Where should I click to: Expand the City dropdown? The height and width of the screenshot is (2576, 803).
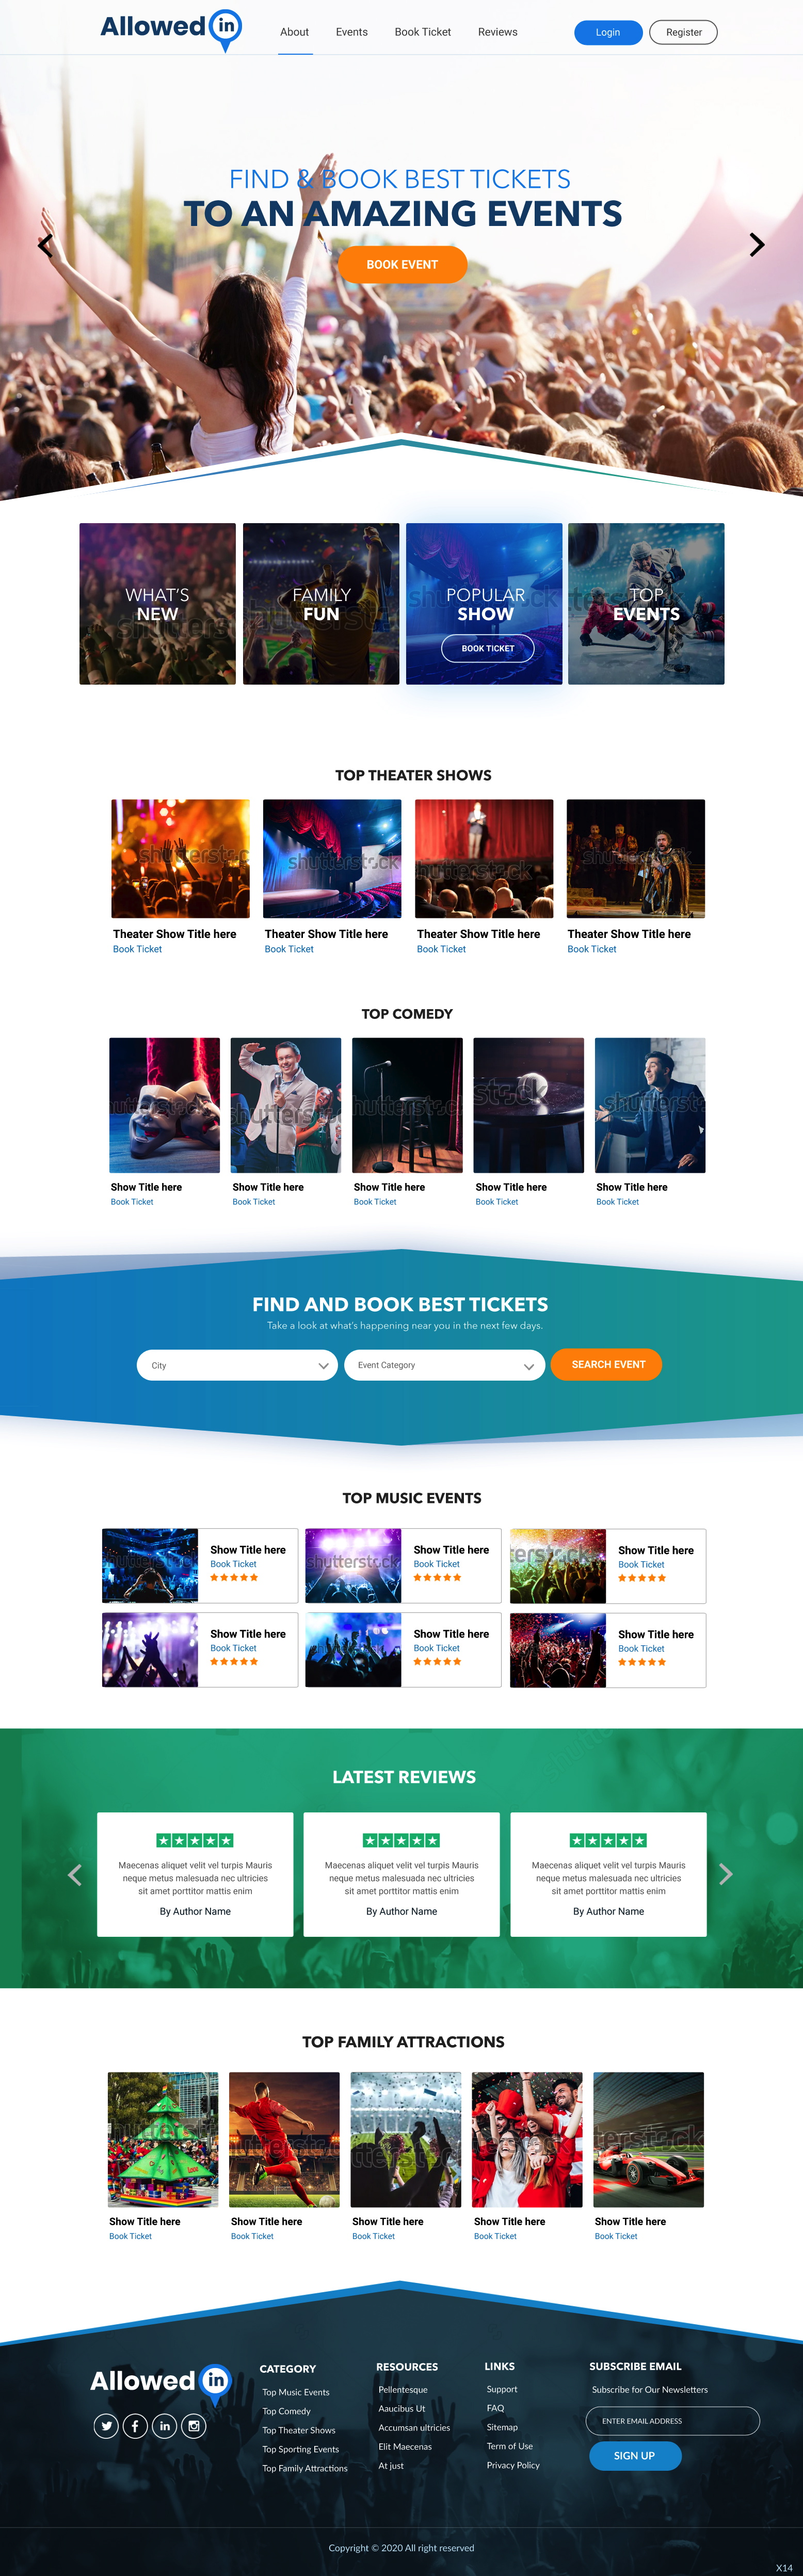pyautogui.click(x=237, y=1365)
